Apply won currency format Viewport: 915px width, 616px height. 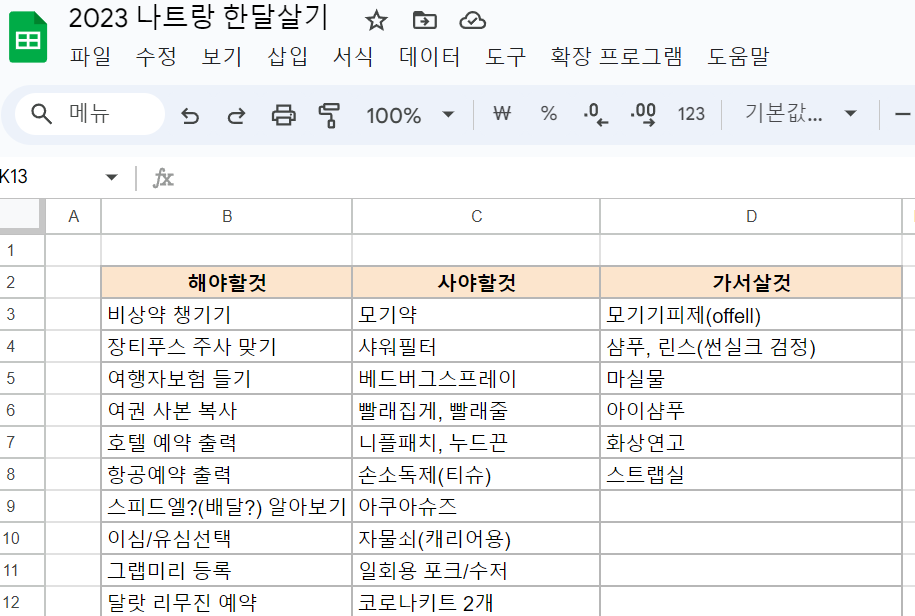[502, 114]
